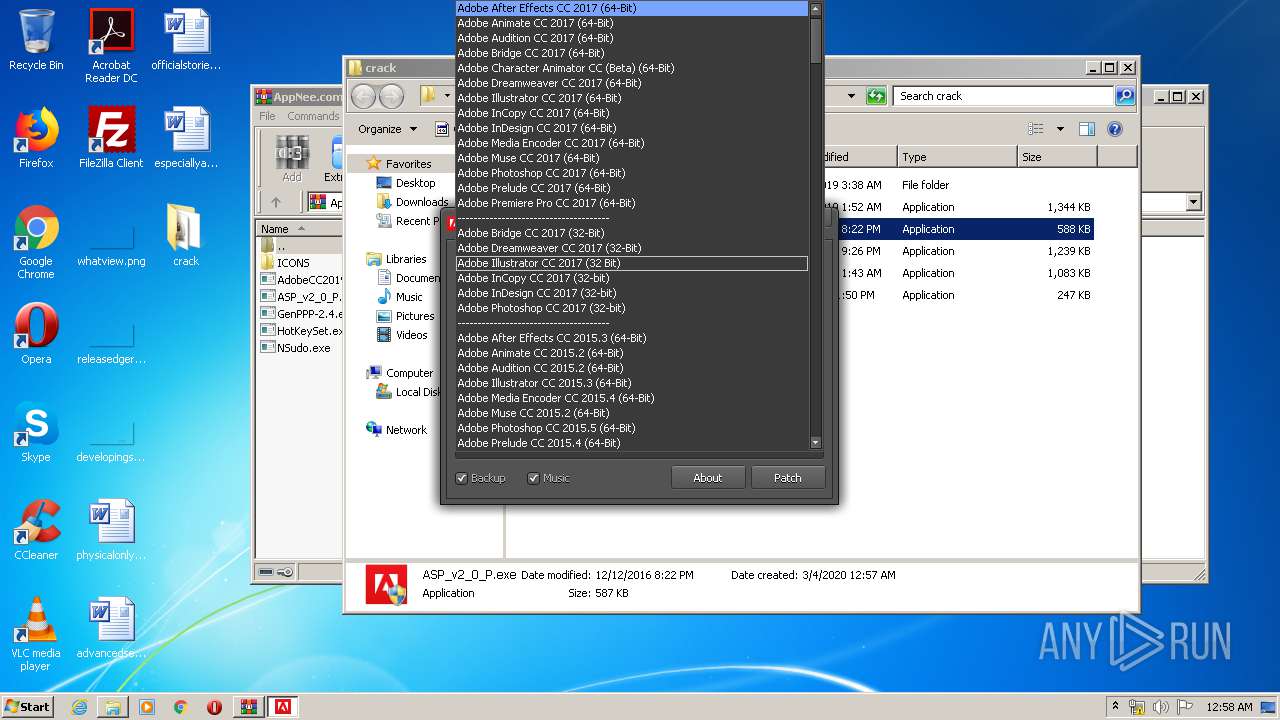This screenshot has width=1280, height=720.
Task: Click the Start button
Action: [28, 707]
